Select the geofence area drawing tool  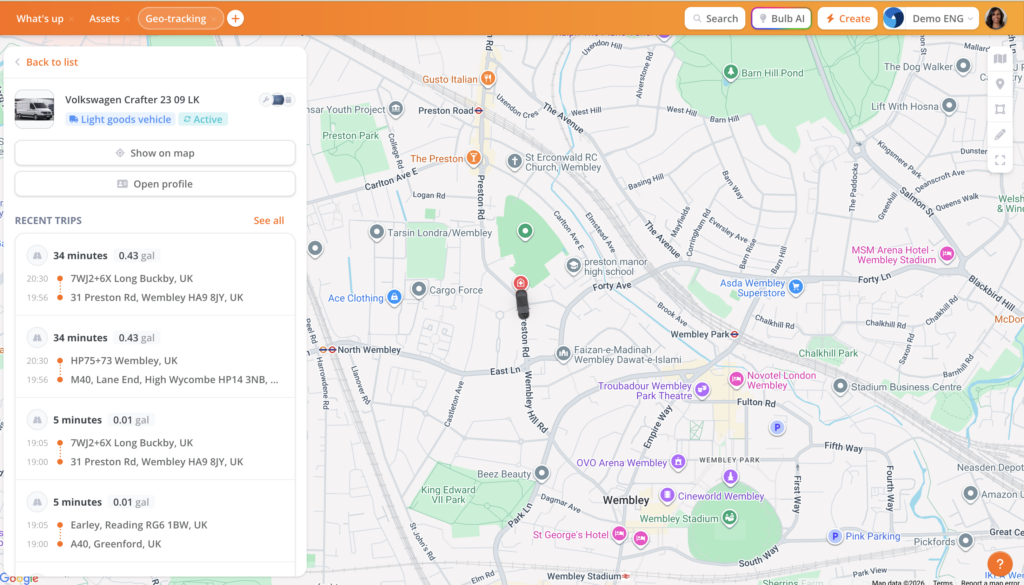tap(1000, 110)
